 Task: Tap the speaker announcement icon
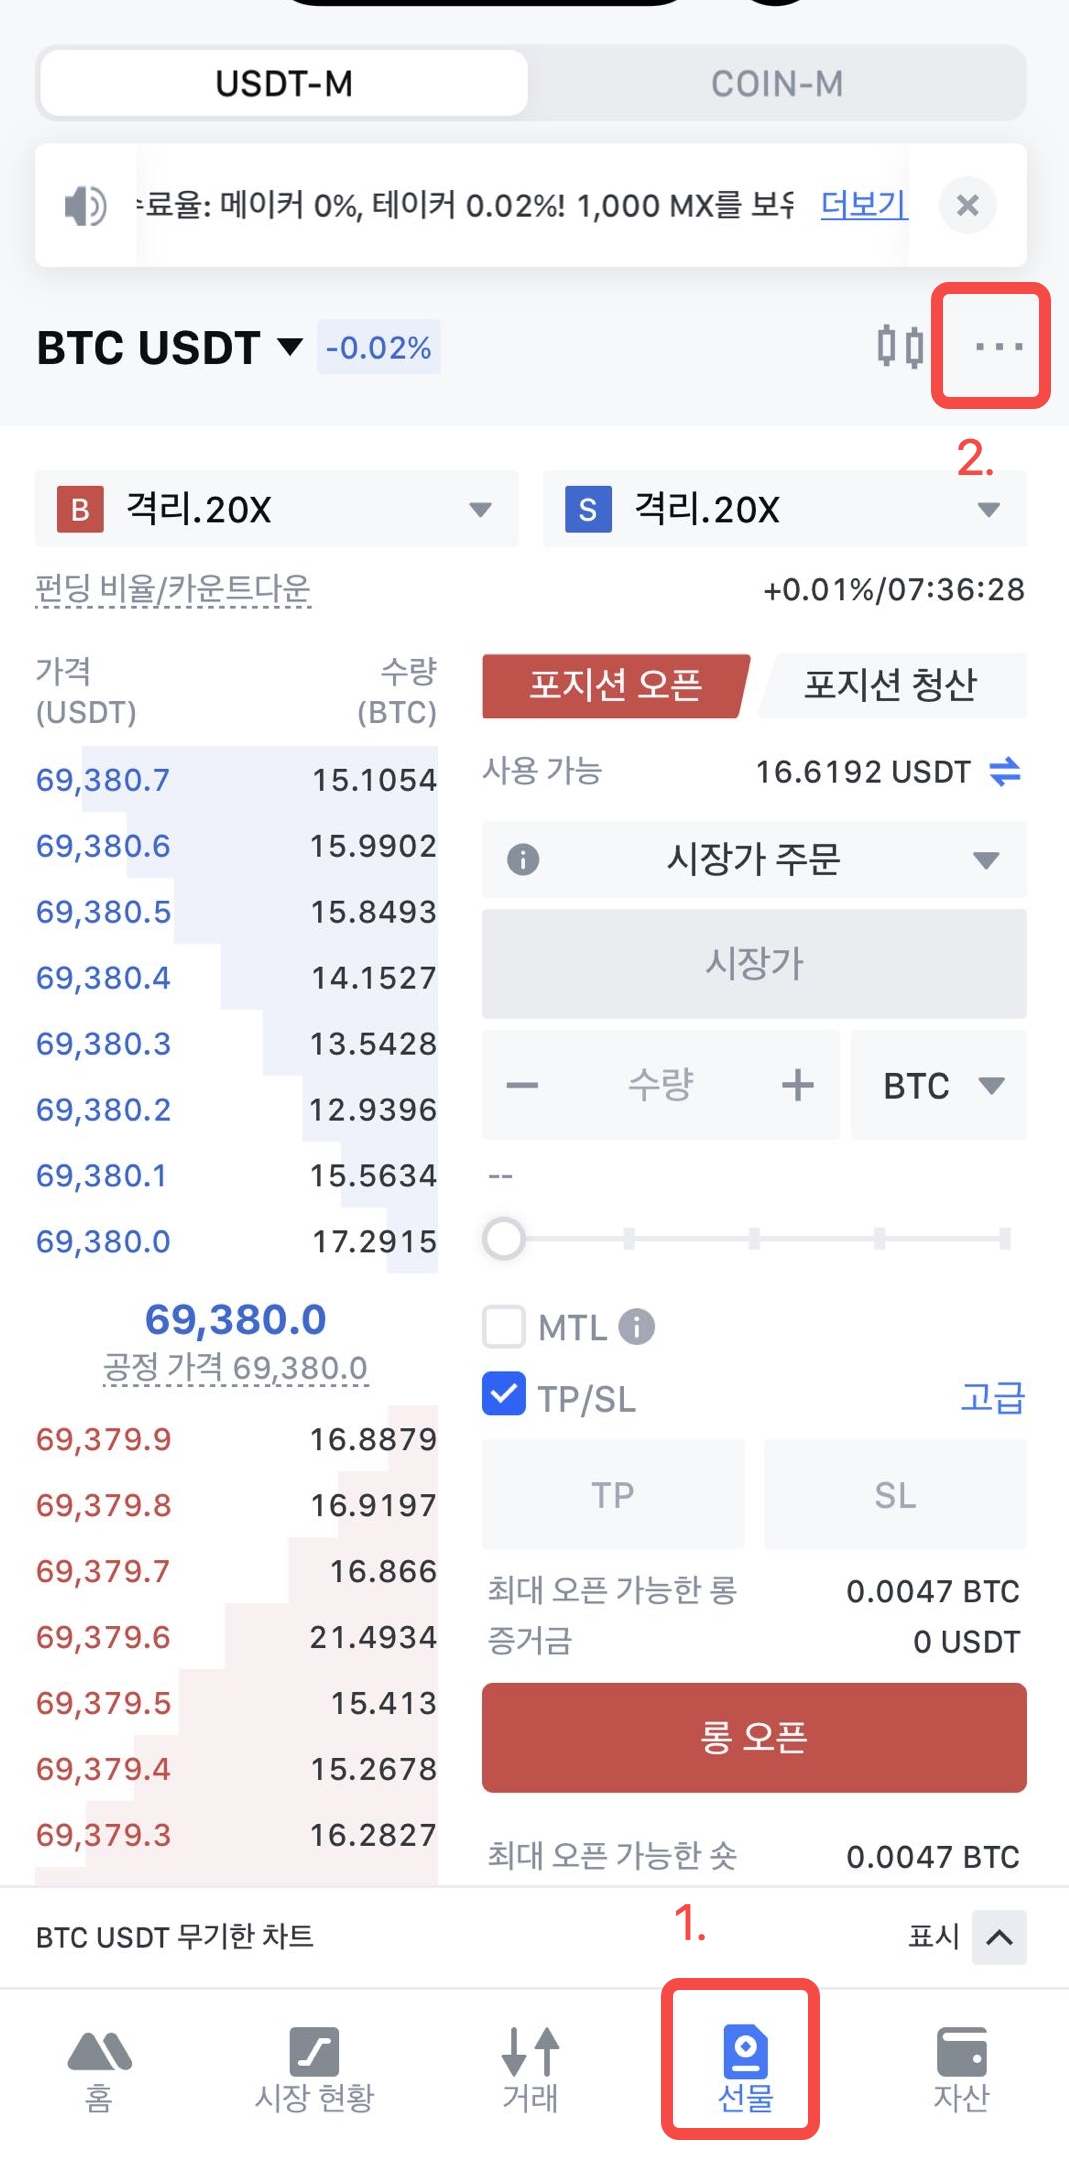[x=86, y=206]
